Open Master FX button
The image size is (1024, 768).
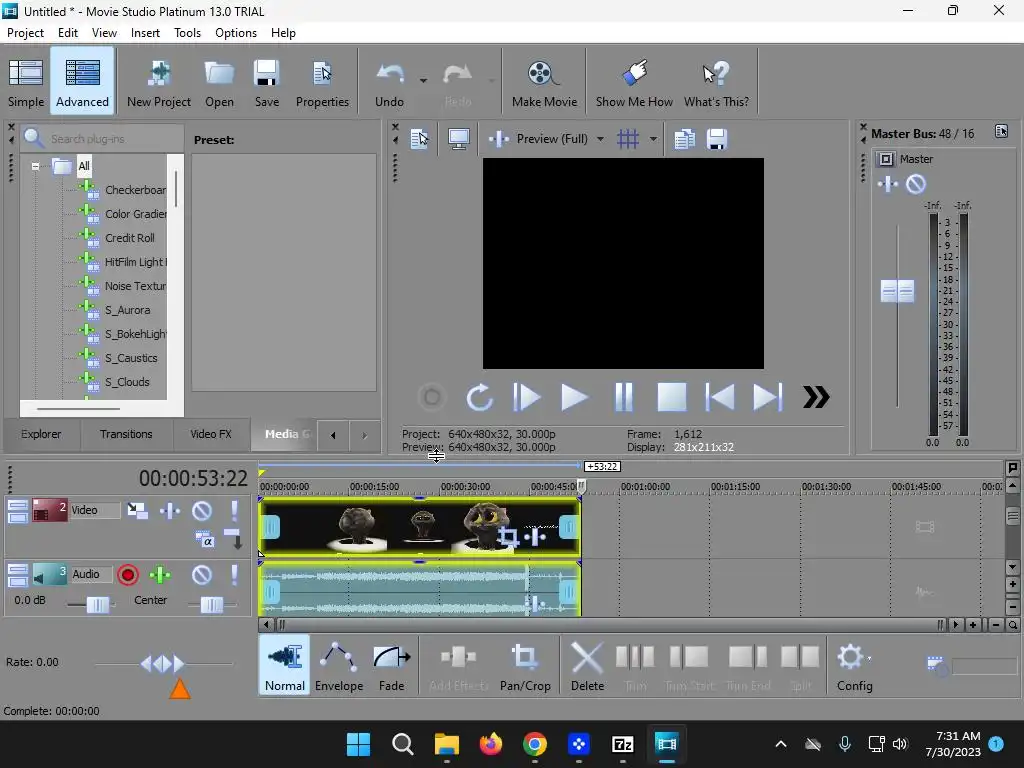tap(888, 184)
